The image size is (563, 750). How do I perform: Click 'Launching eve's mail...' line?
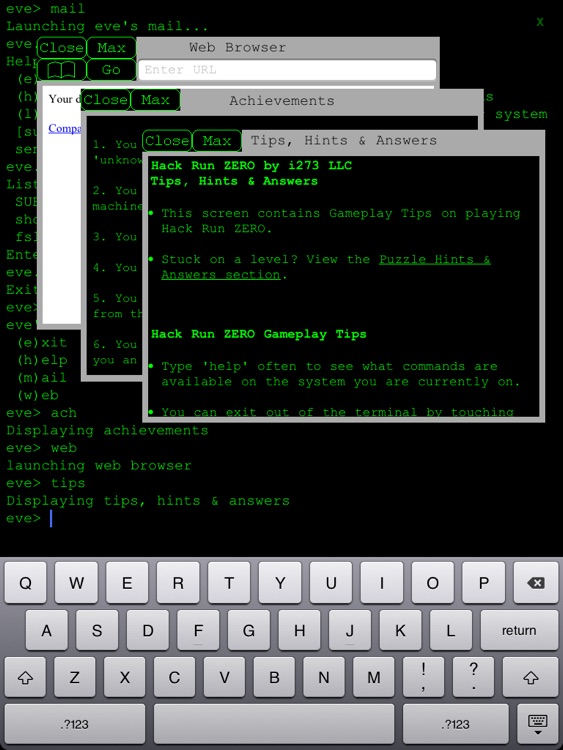click(107, 26)
